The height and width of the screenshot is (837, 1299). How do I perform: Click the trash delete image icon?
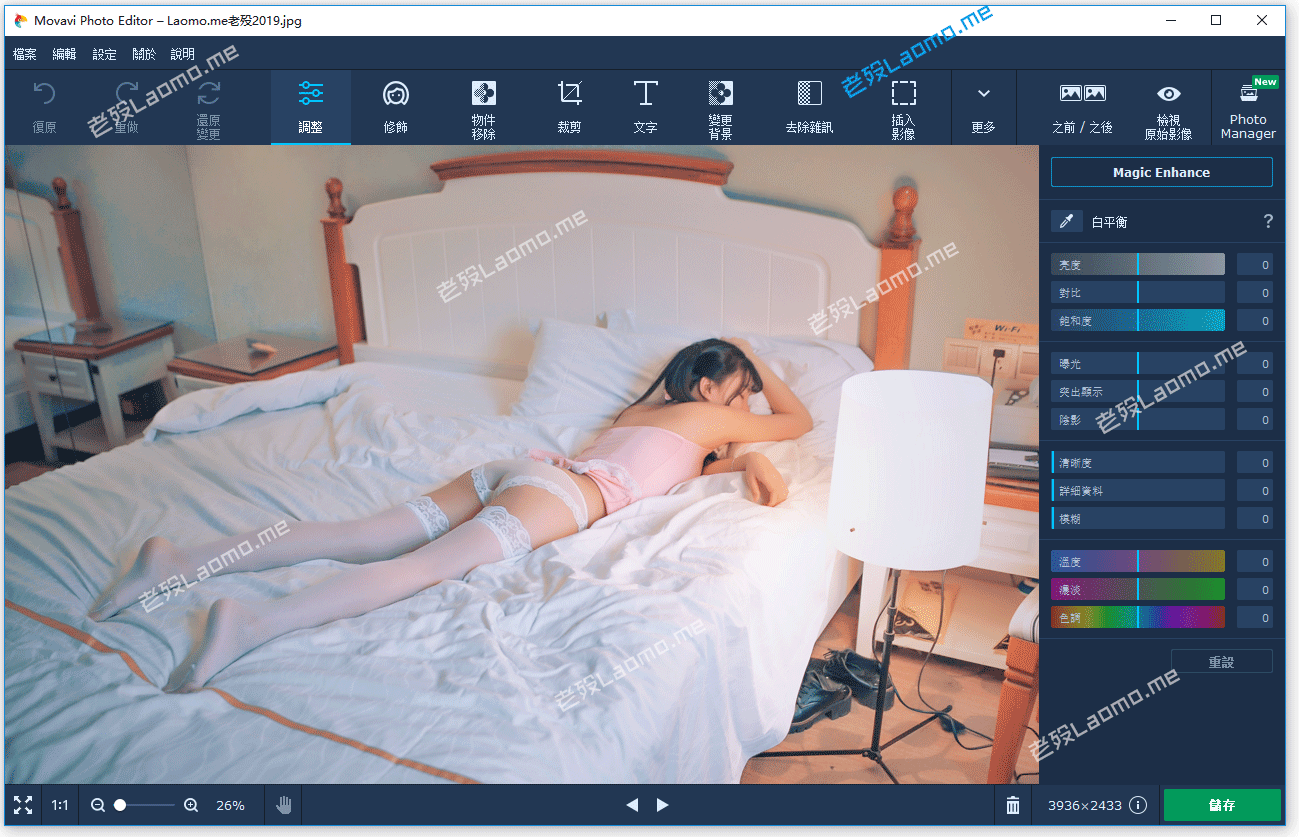(x=1013, y=805)
